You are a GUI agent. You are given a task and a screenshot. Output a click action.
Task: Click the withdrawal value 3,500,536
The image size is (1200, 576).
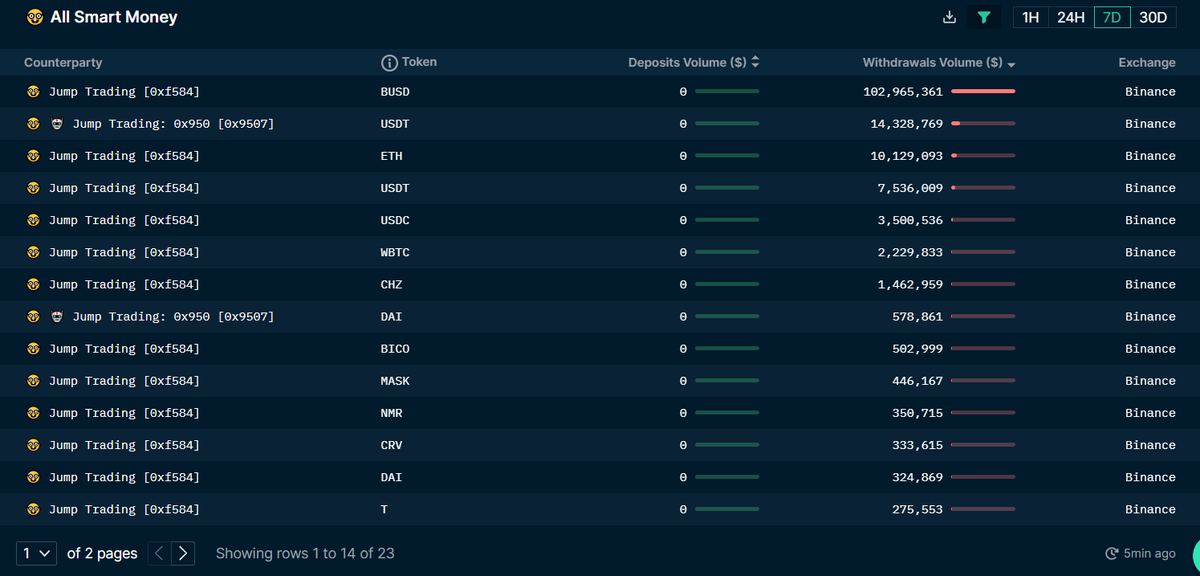(x=910, y=220)
